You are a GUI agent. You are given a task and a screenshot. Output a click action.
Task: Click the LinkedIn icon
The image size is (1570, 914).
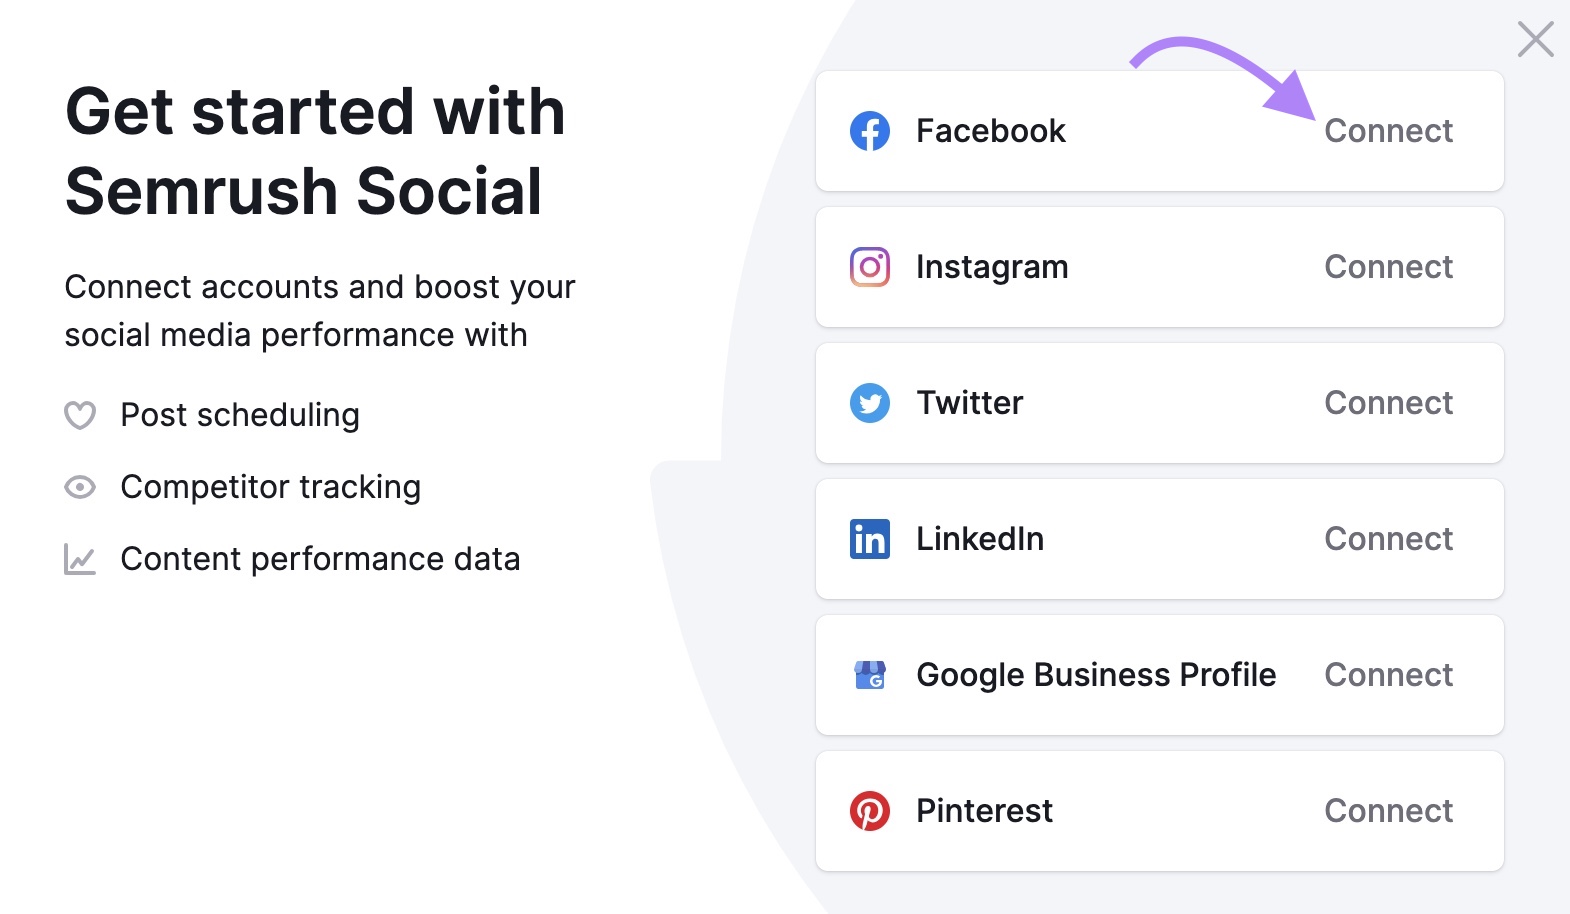click(x=871, y=539)
